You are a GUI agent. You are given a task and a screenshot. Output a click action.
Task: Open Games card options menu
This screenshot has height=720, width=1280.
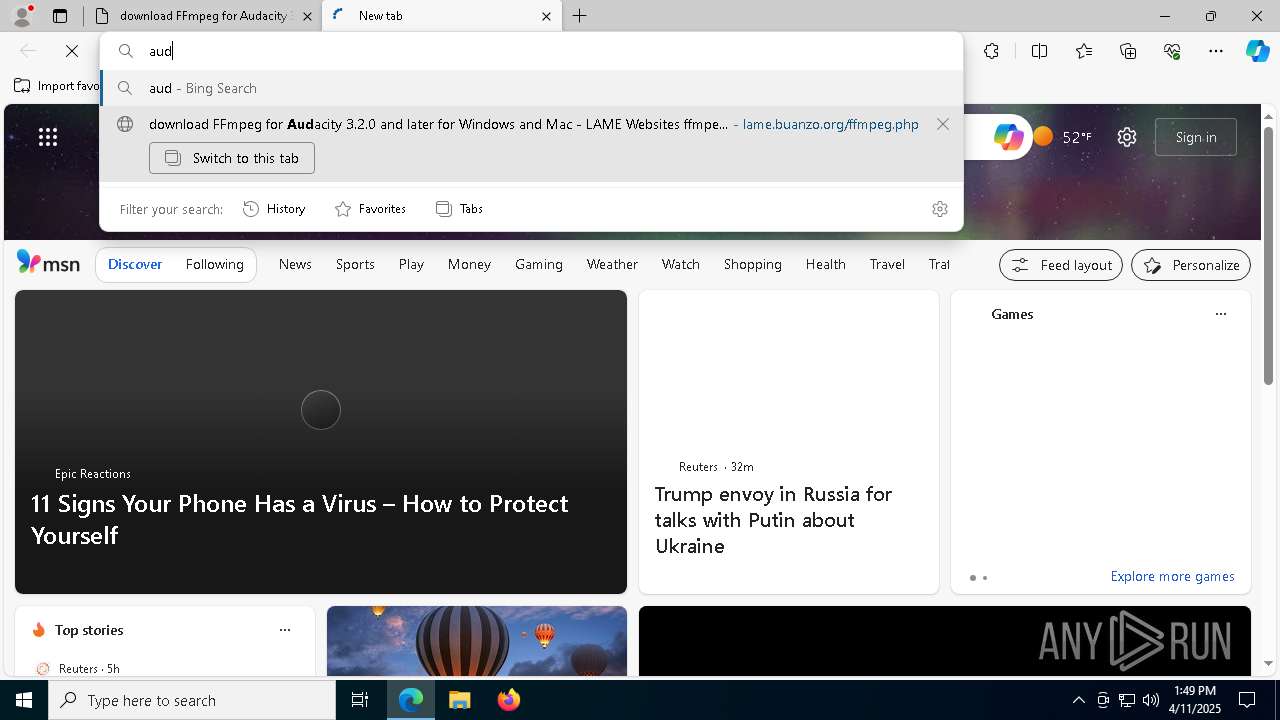[x=1220, y=314]
